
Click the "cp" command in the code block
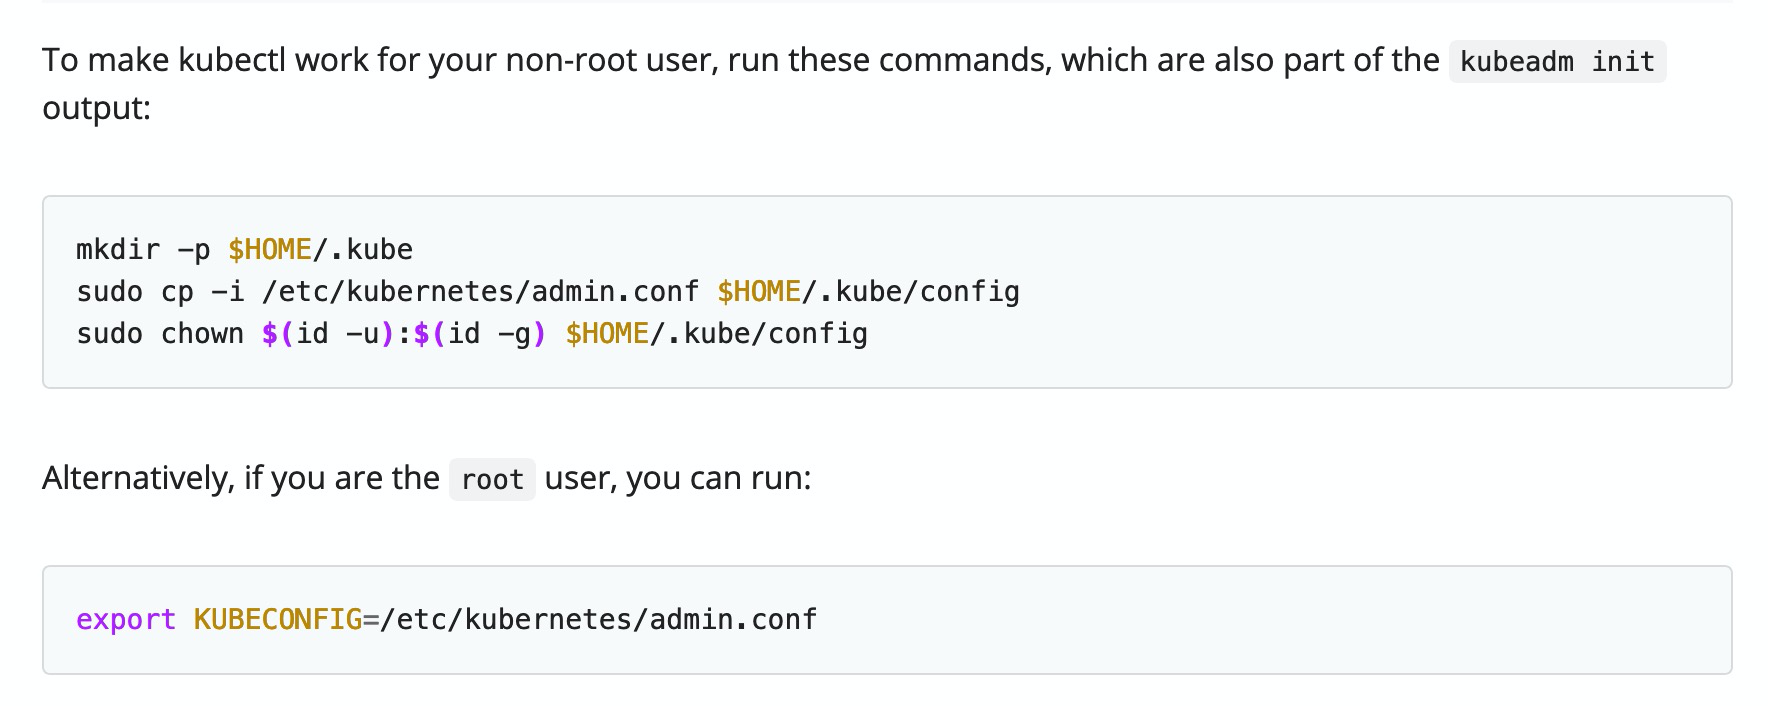tap(177, 291)
